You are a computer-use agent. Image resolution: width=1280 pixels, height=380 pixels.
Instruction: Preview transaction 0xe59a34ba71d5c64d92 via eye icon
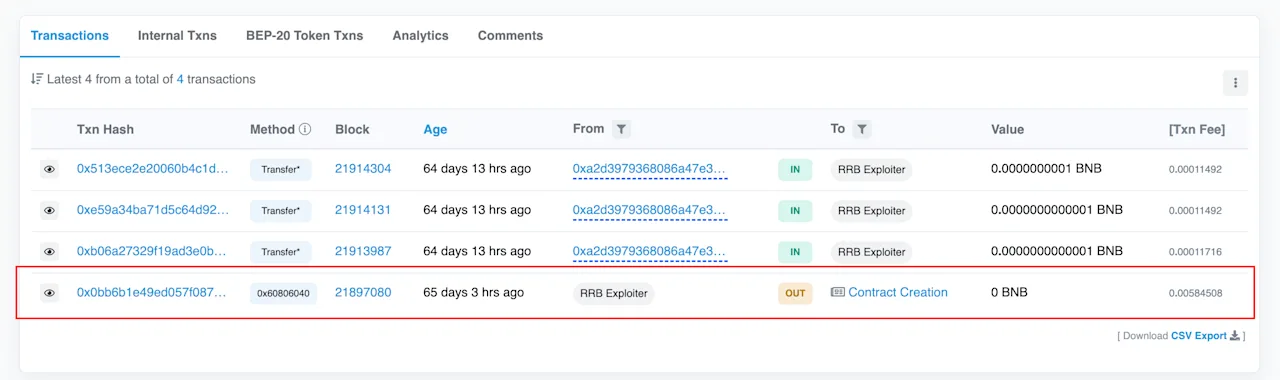pyautogui.click(x=49, y=211)
